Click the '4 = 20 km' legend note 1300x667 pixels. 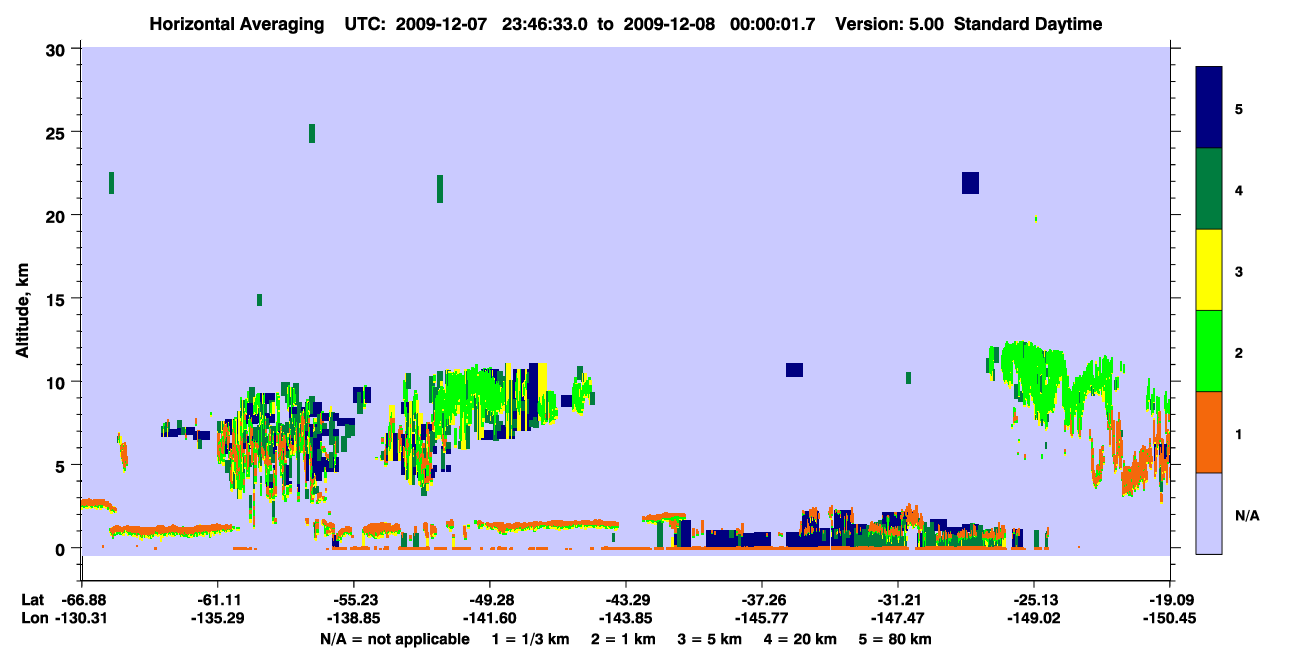pos(801,639)
